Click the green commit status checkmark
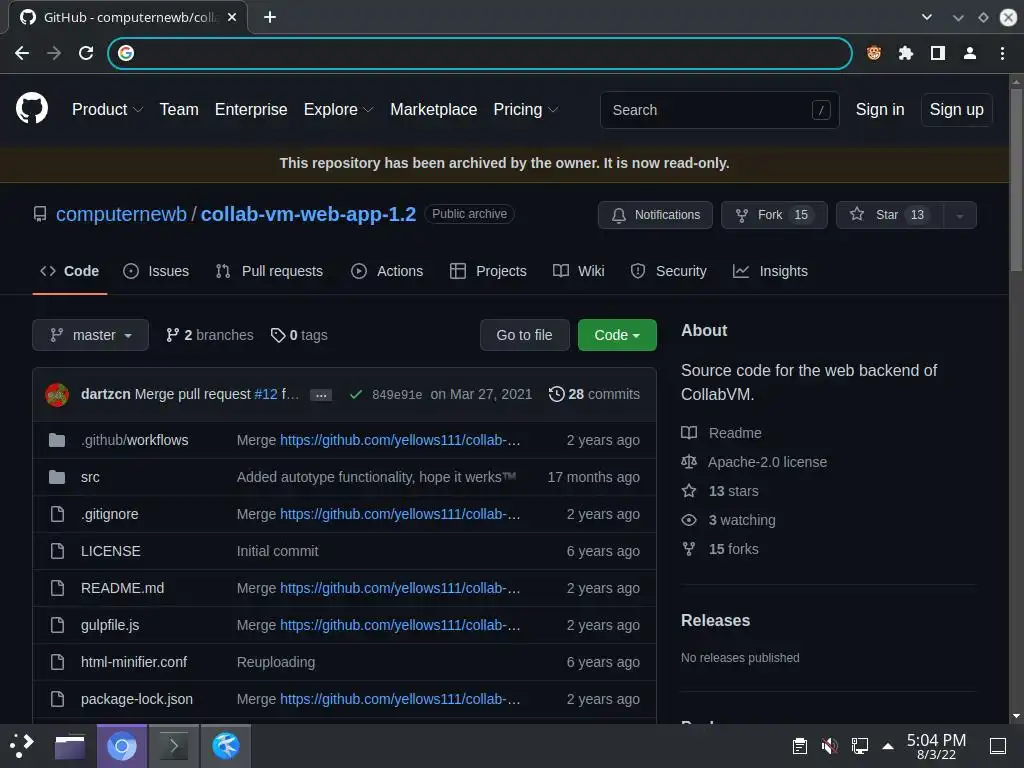This screenshot has height=768, width=1024. [356, 394]
